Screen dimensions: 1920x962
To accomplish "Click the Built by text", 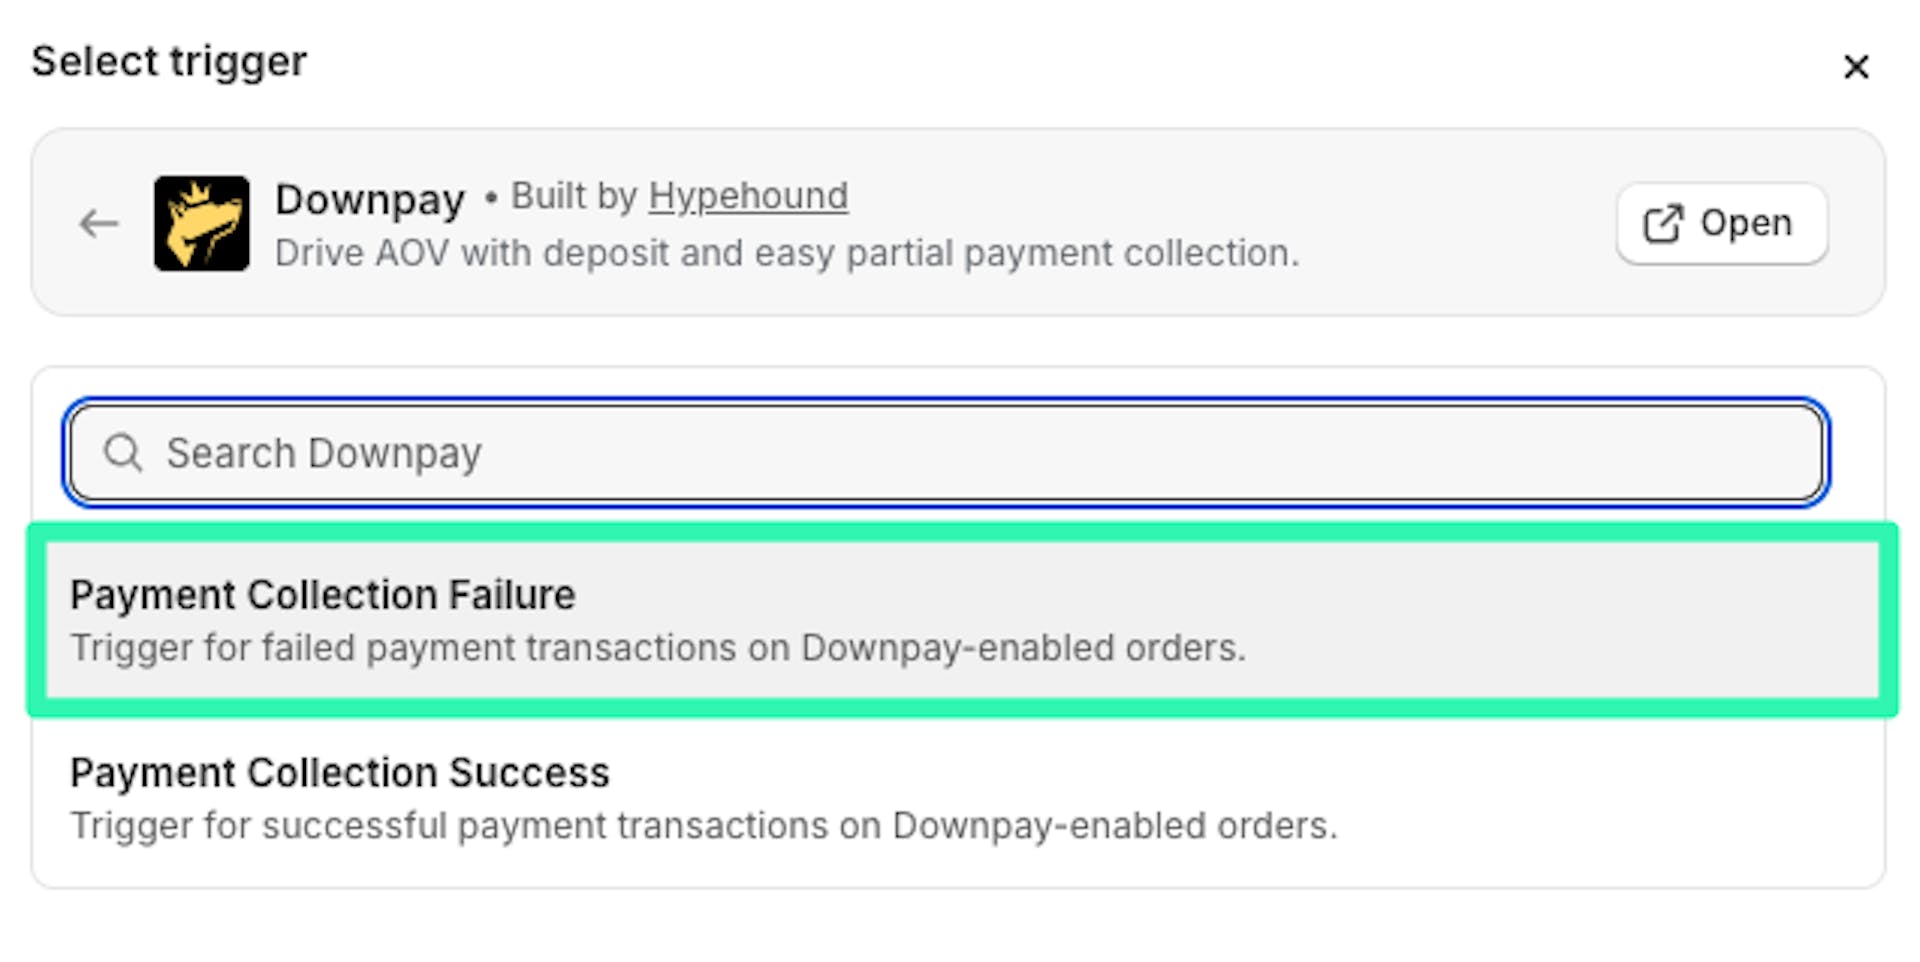I will (573, 196).
